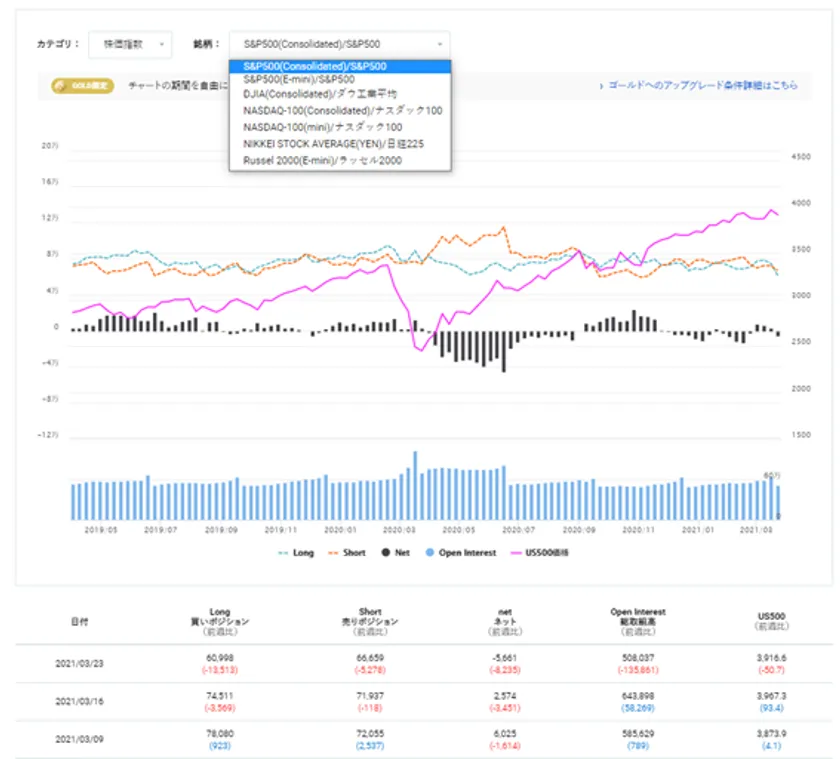
Task: Collapse the 銘柄 dropdown showing S&P500(Consolidated)
Action: [339, 44]
